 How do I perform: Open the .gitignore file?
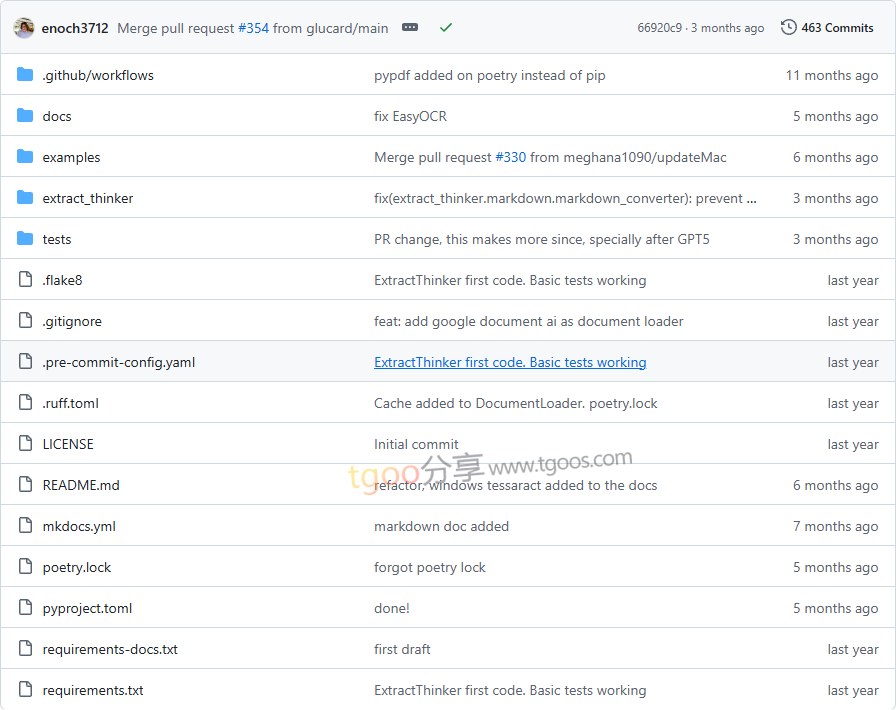click(x=72, y=321)
